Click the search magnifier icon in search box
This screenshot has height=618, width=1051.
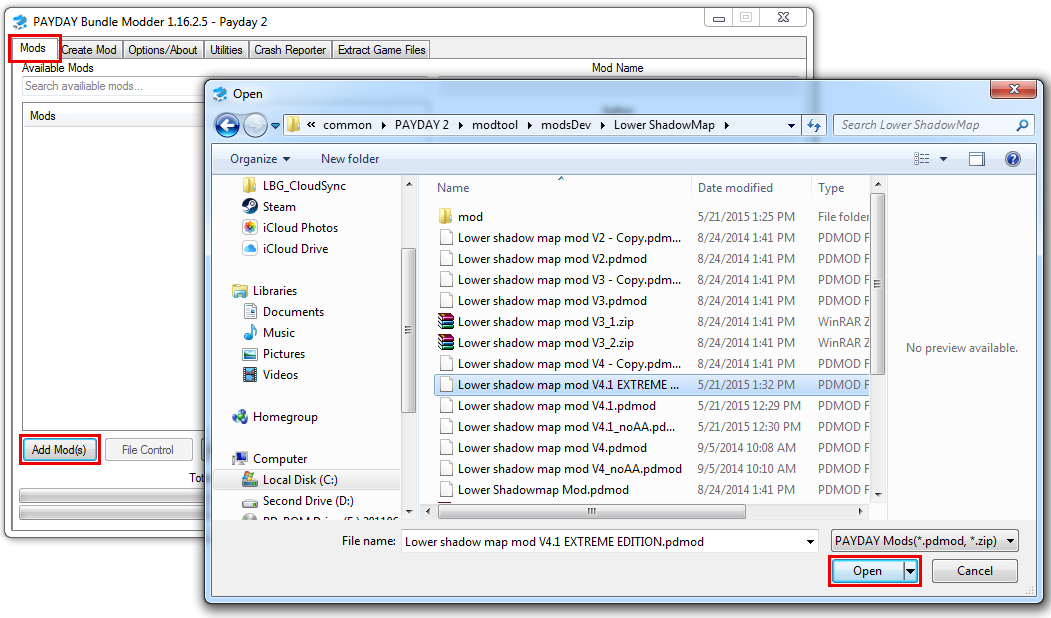tap(1022, 125)
